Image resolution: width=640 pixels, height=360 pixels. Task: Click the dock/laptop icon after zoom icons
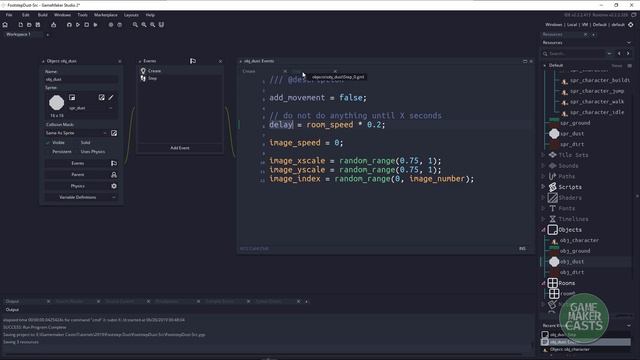tap(161, 25)
